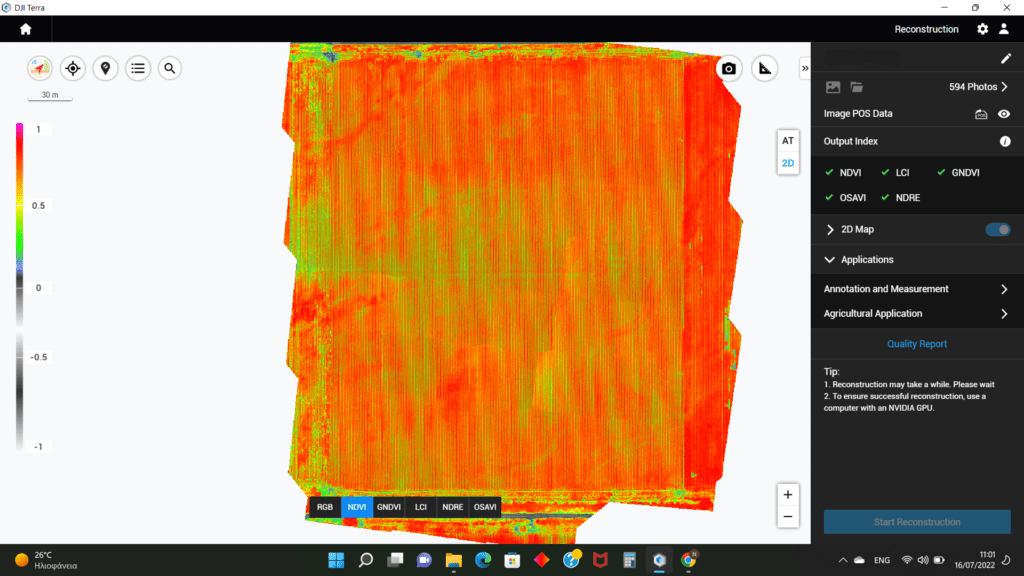Switch to the GNDVI layer tab

click(389, 507)
